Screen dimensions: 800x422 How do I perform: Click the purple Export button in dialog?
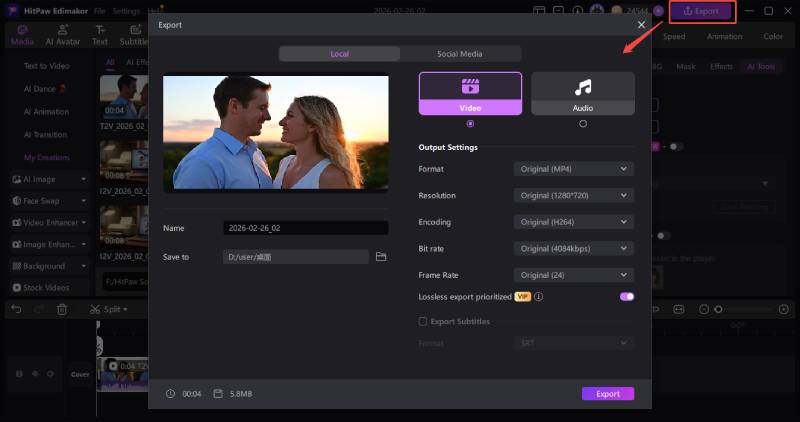click(x=607, y=394)
